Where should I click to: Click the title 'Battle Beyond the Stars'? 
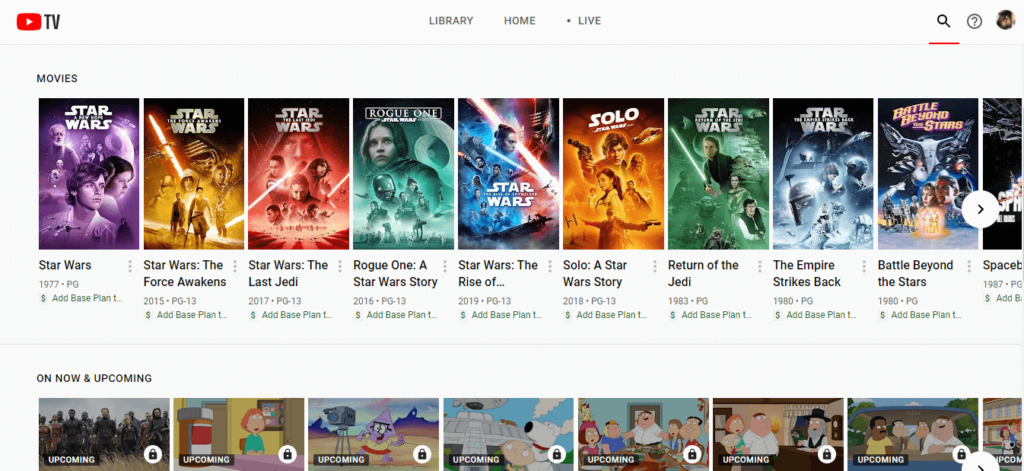point(916,274)
